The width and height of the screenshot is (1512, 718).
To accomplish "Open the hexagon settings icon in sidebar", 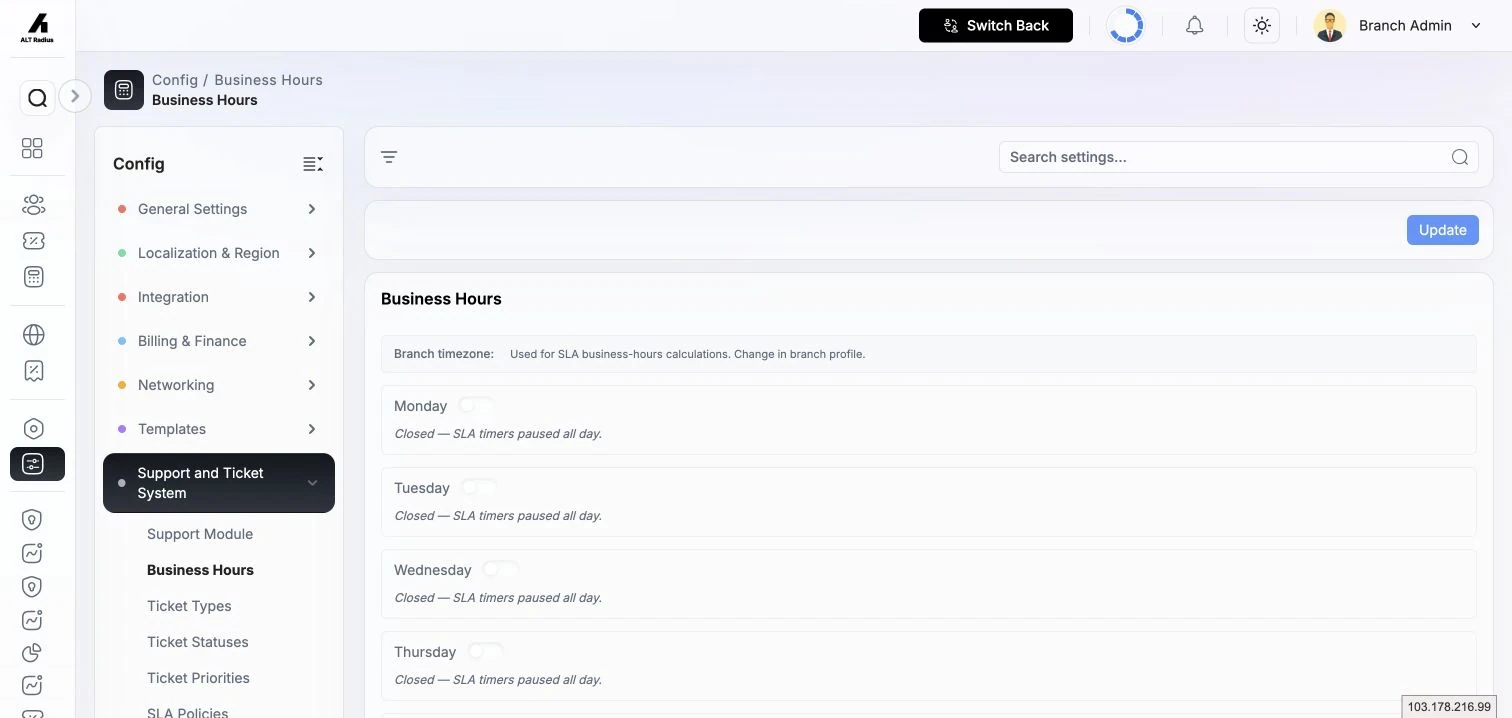I will pos(33,429).
